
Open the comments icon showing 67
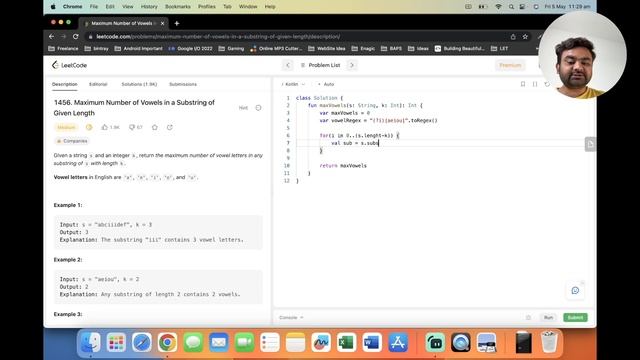(x=136, y=127)
